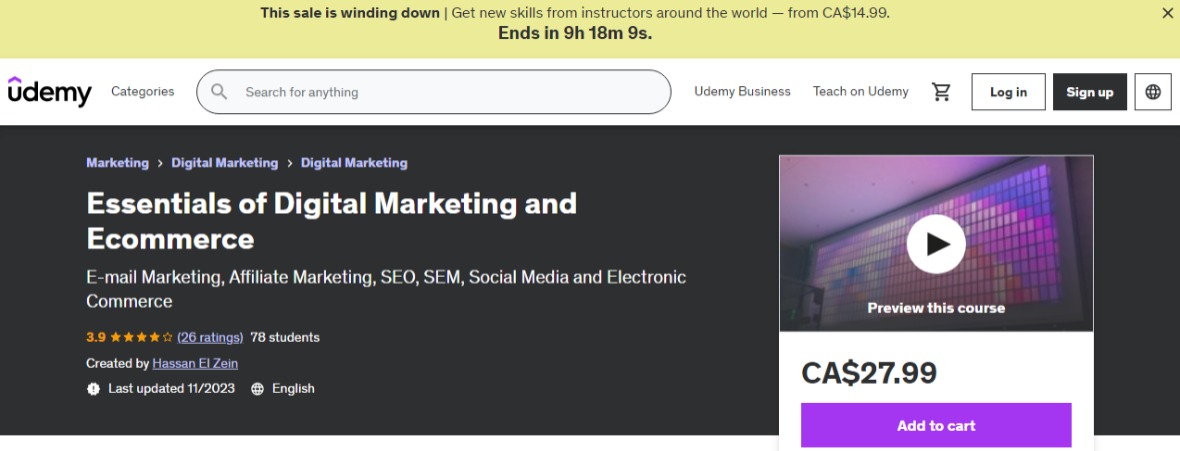1180x451 pixels.
Task: Click the course title heading
Action: click(x=332, y=221)
